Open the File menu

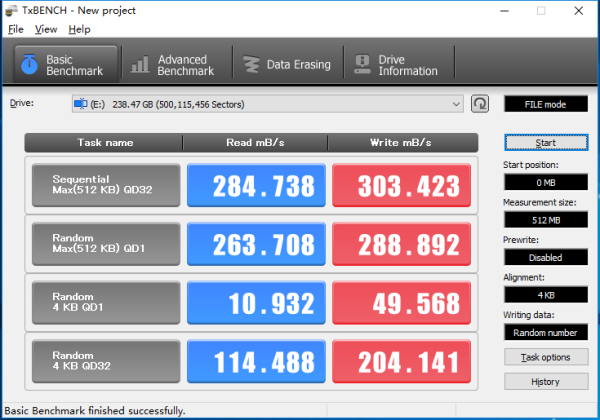click(15, 29)
